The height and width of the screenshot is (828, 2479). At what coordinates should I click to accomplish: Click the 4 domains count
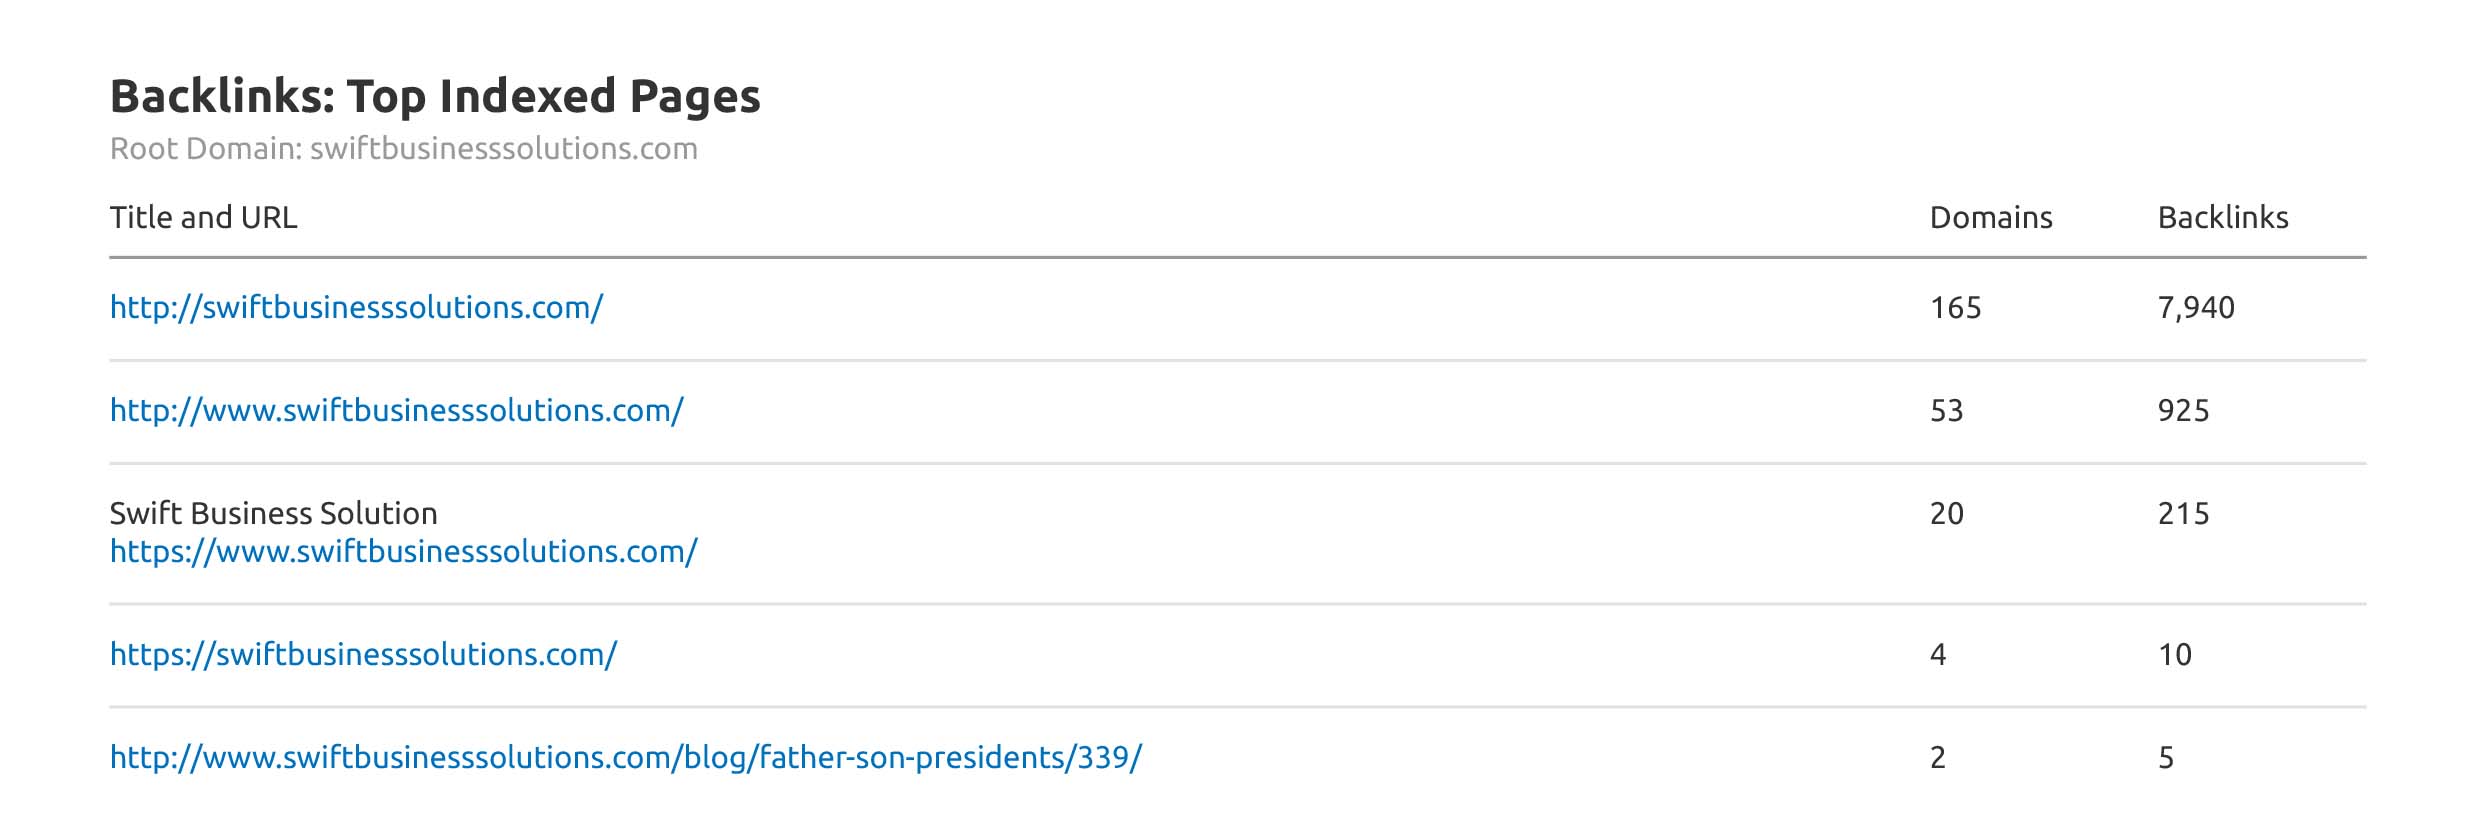[1938, 655]
